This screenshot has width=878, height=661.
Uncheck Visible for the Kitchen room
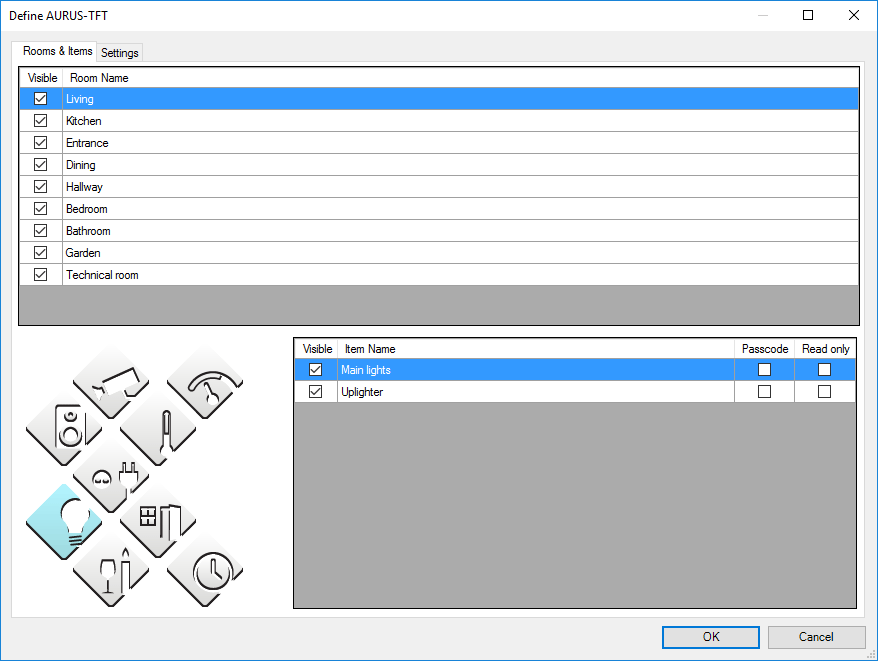pos(41,121)
